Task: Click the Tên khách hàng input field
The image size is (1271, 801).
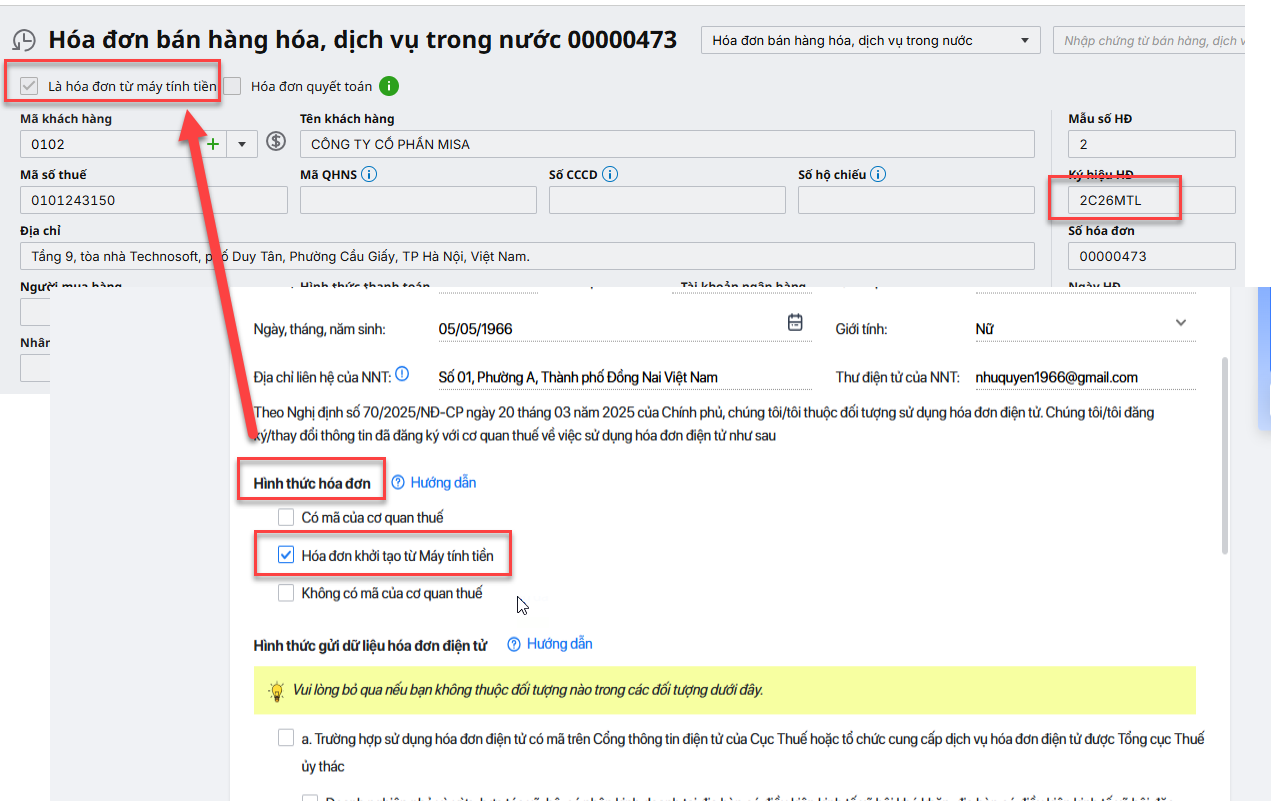Action: 667,144
